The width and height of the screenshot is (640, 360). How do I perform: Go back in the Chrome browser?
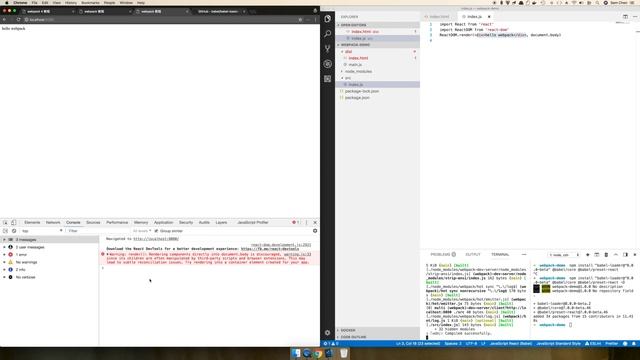4,20
